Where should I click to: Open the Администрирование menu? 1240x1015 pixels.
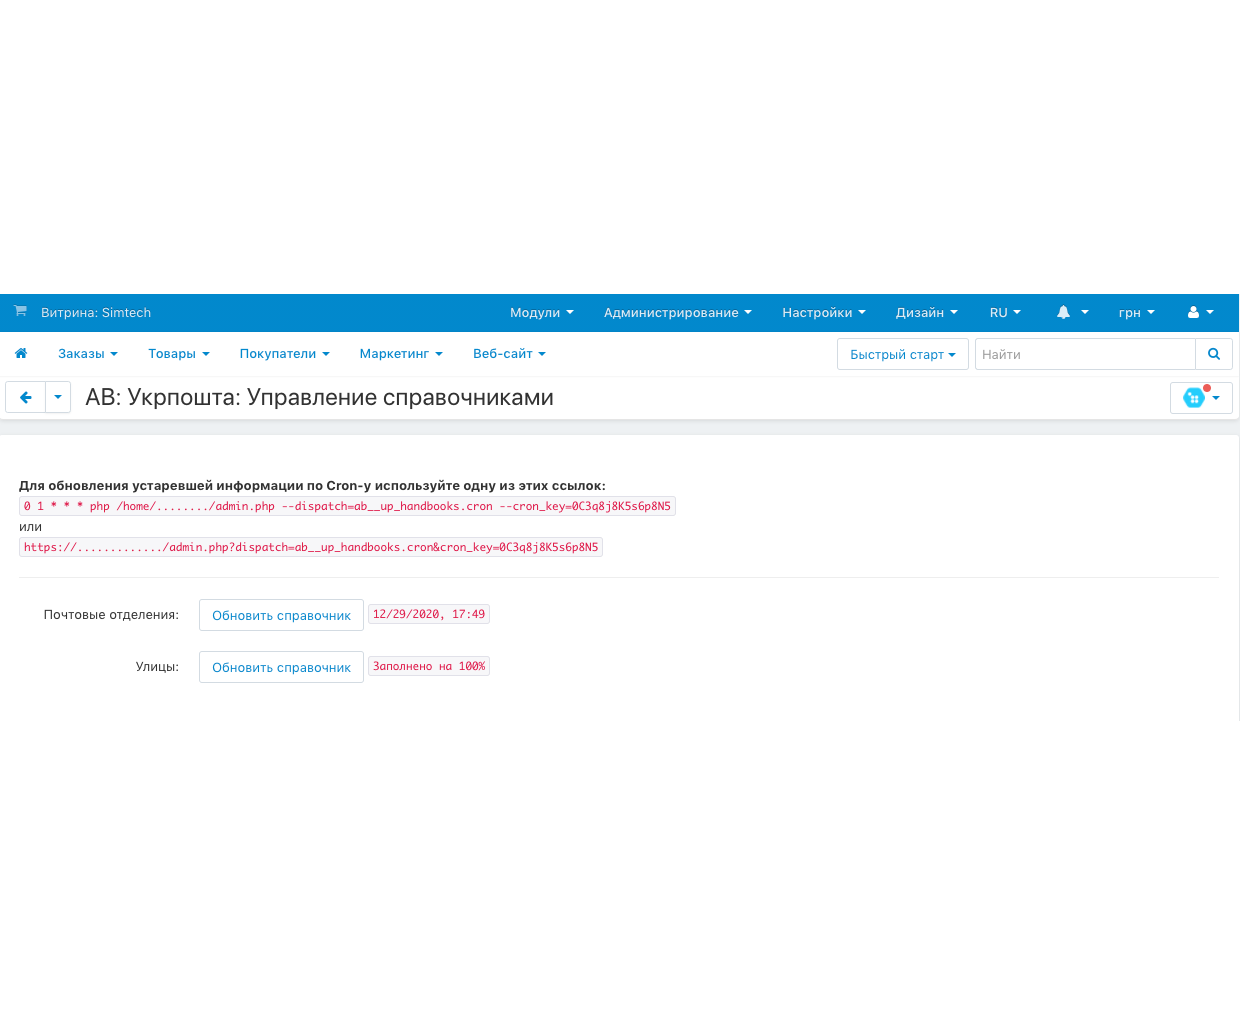pyautogui.click(x=677, y=313)
